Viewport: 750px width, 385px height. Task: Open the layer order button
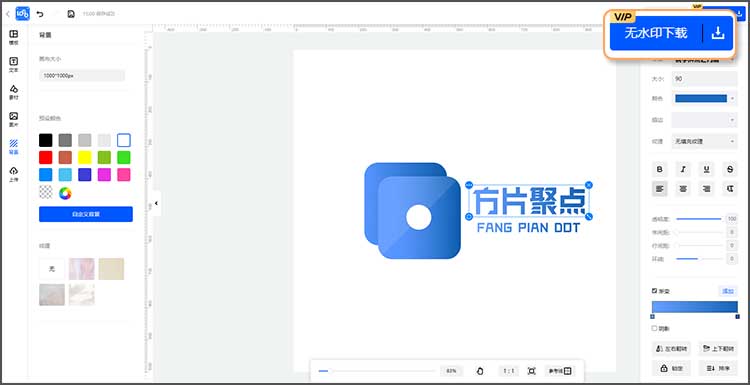point(717,368)
